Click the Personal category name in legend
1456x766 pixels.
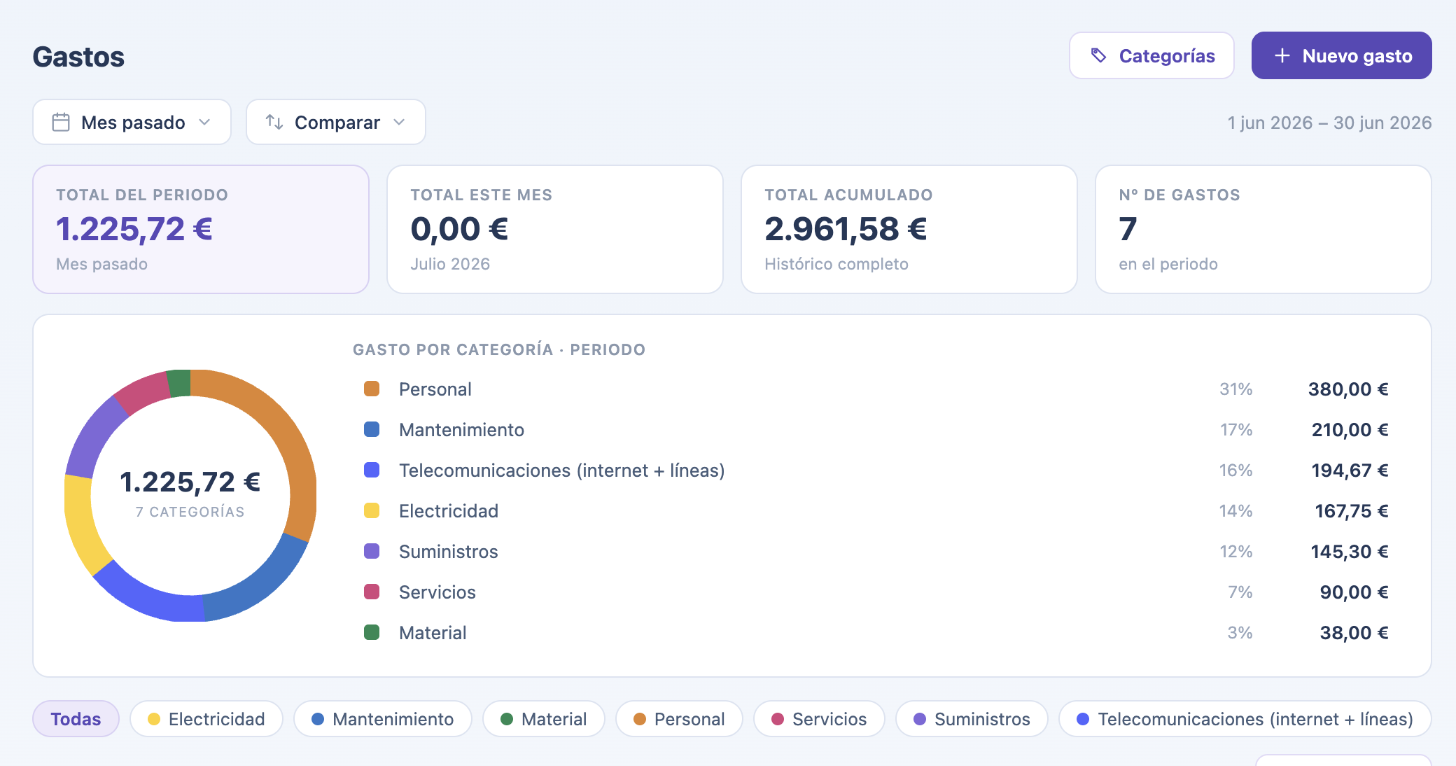tap(435, 389)
